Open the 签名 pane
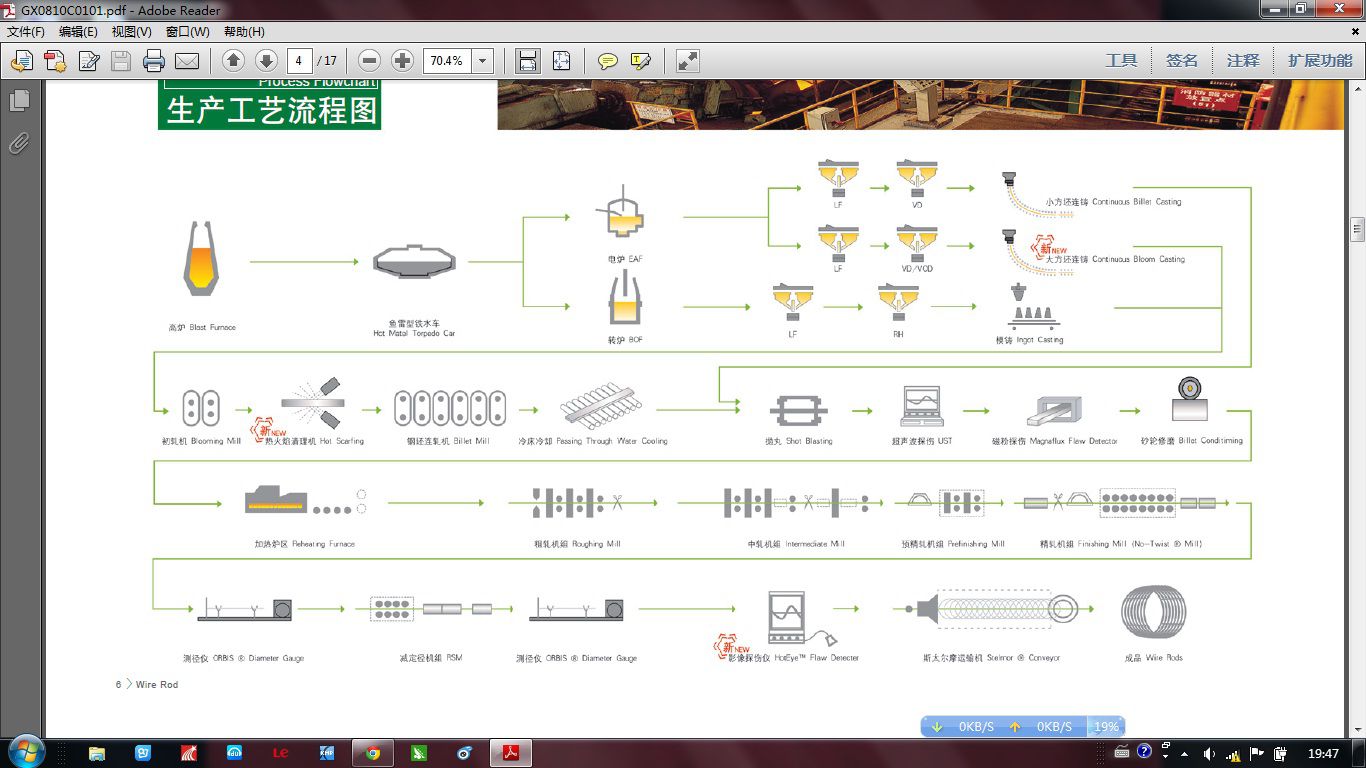 [x=1182, y=61]
